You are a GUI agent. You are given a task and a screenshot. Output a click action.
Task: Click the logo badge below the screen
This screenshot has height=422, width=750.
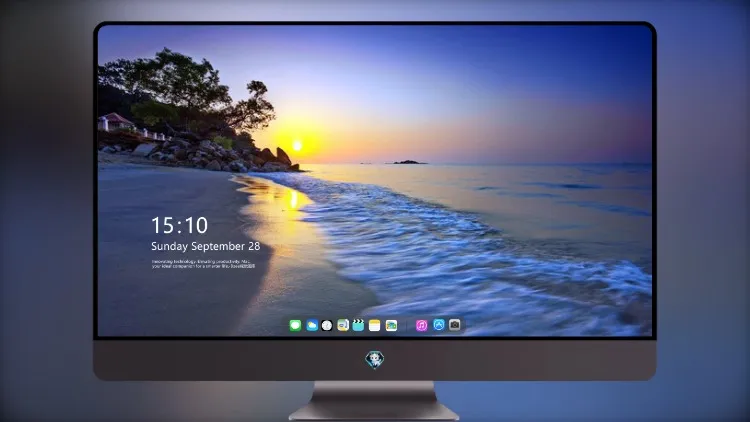tap(375, 360)
